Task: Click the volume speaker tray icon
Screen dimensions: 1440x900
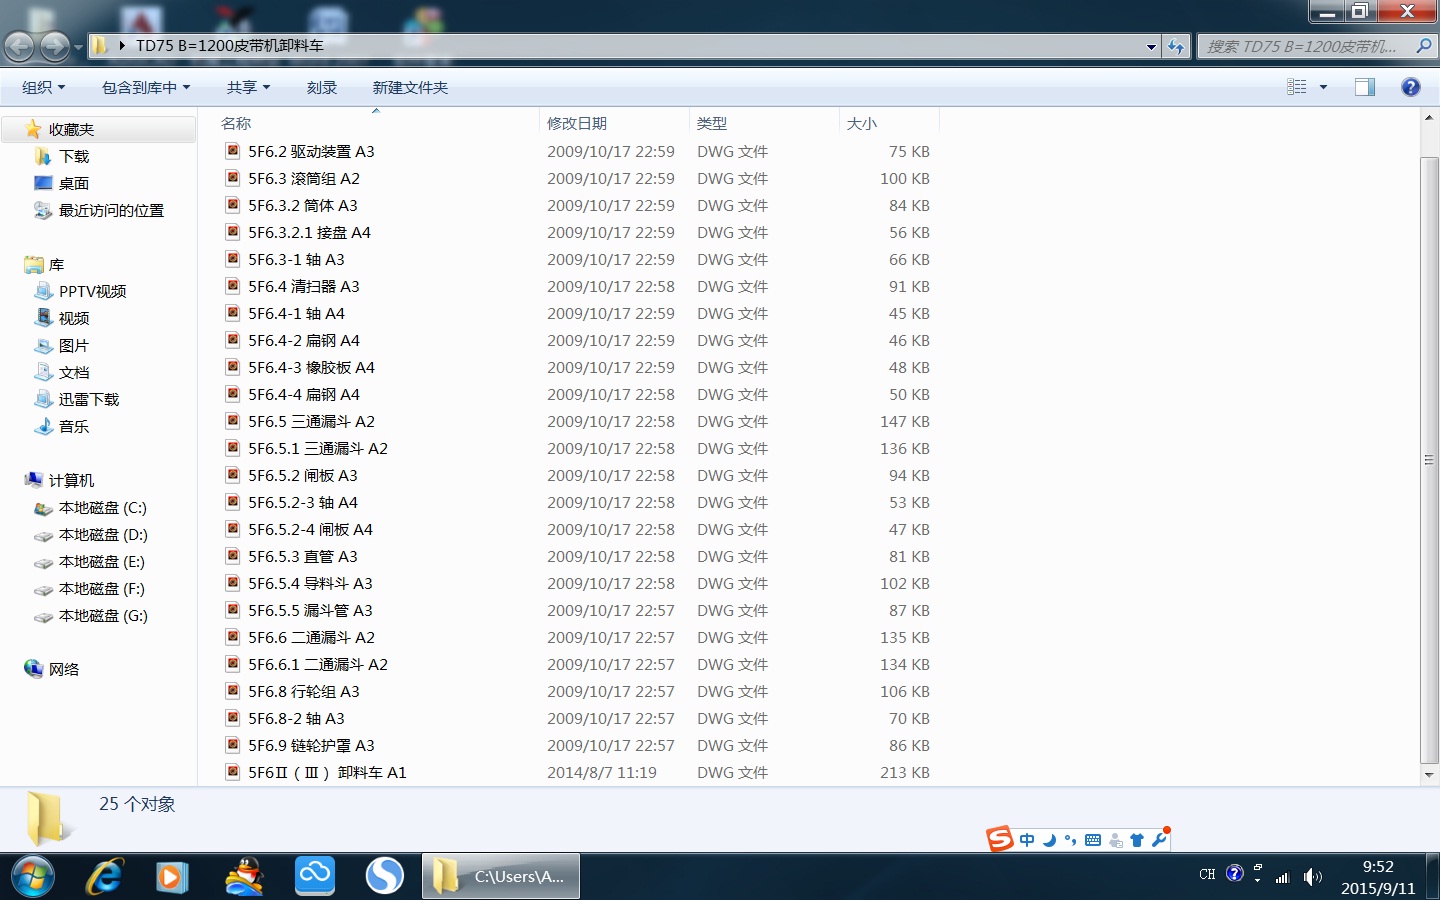Action: click(1312, 877)
